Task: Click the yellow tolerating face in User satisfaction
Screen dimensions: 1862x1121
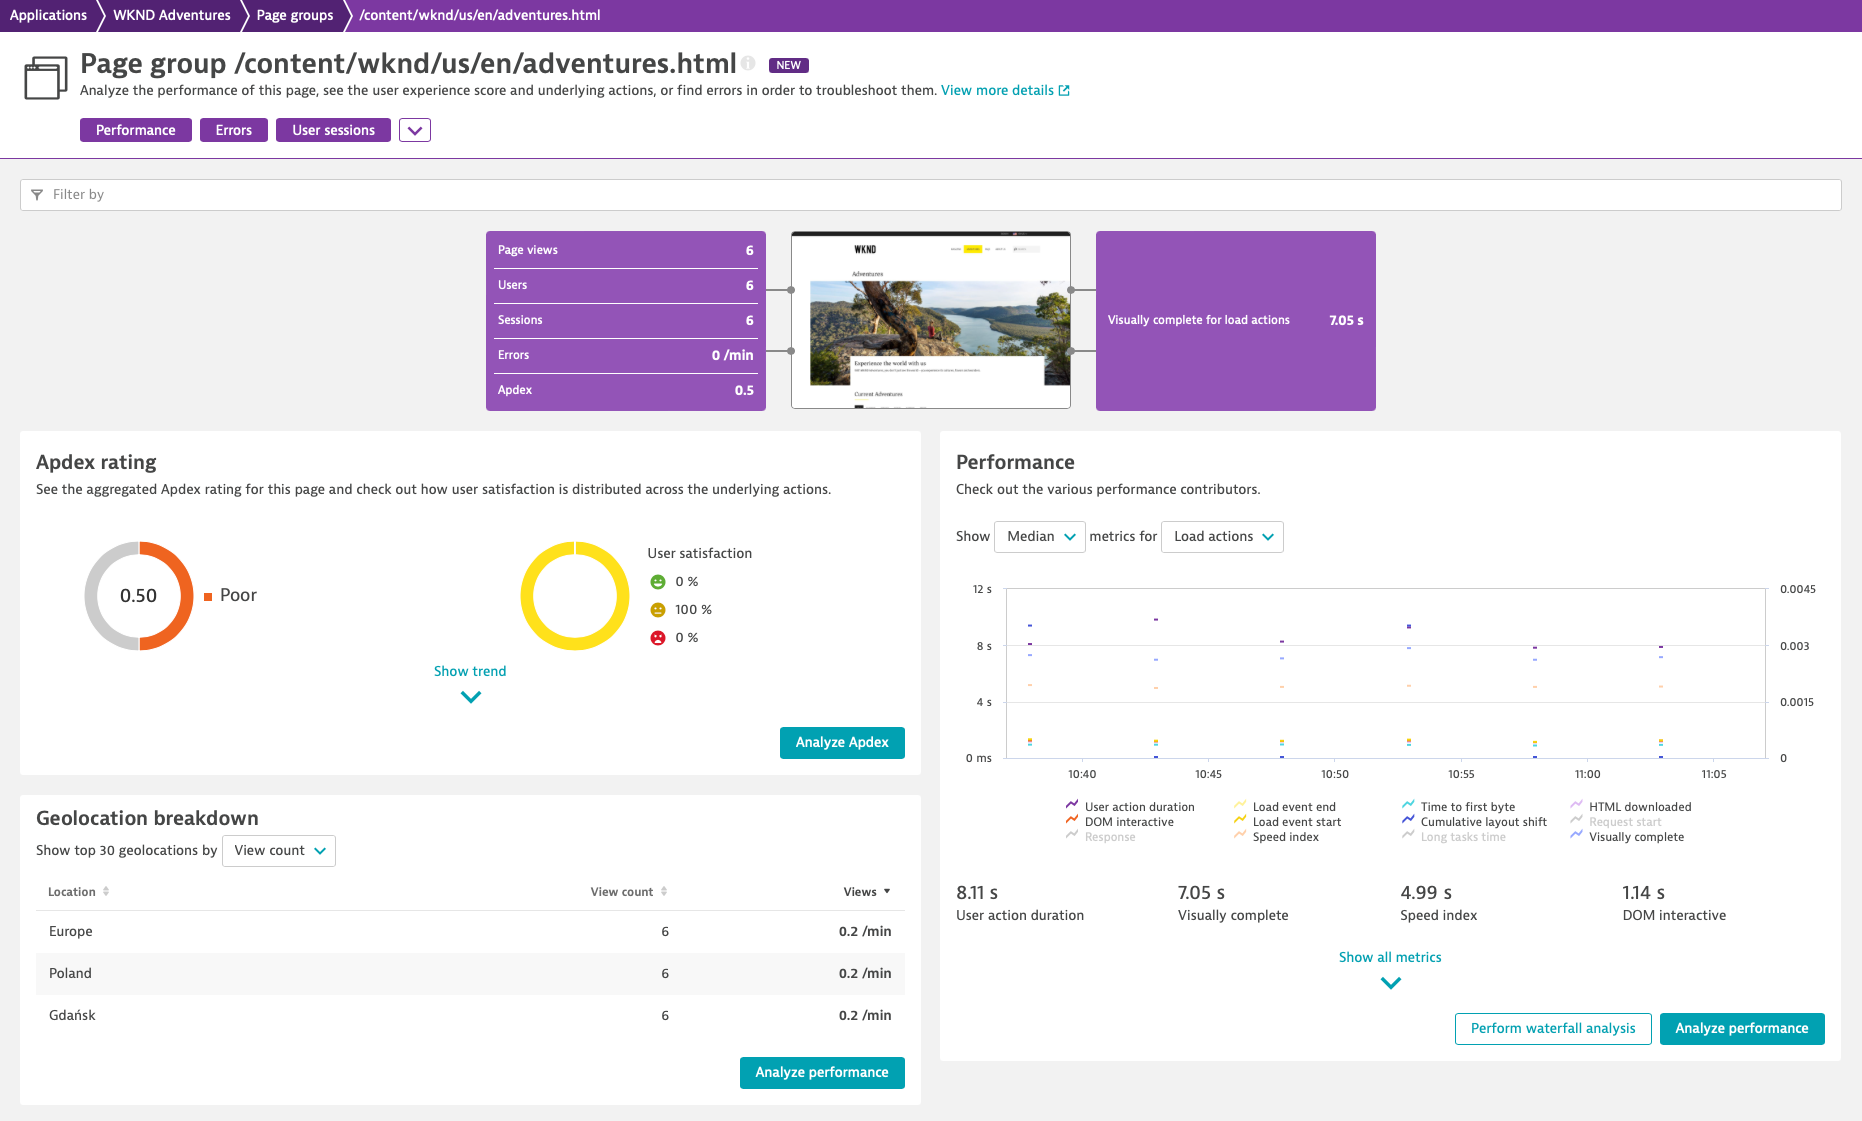Action: pyautogui.click(x=658, y=609)
